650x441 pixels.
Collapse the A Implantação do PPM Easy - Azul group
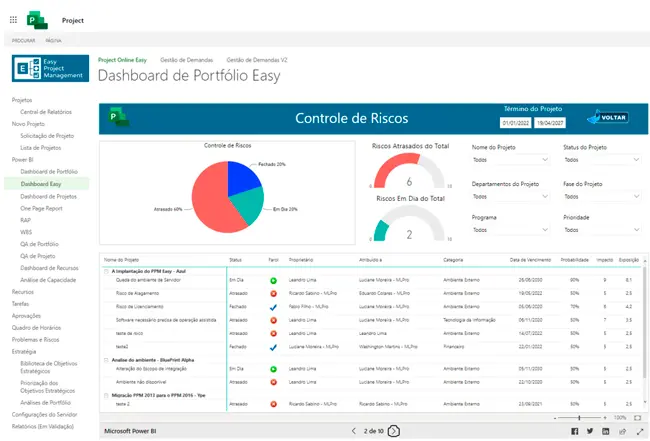106,271
